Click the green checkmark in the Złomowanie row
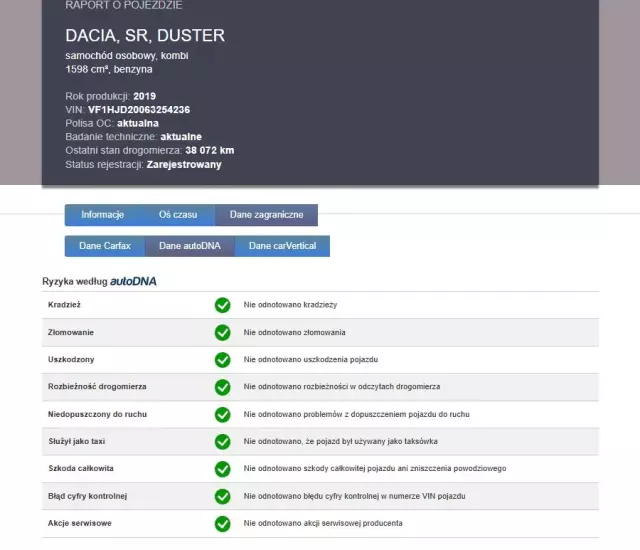Viewport: 640px width, 550px height. pyautogui.click(x=222, y=333)
